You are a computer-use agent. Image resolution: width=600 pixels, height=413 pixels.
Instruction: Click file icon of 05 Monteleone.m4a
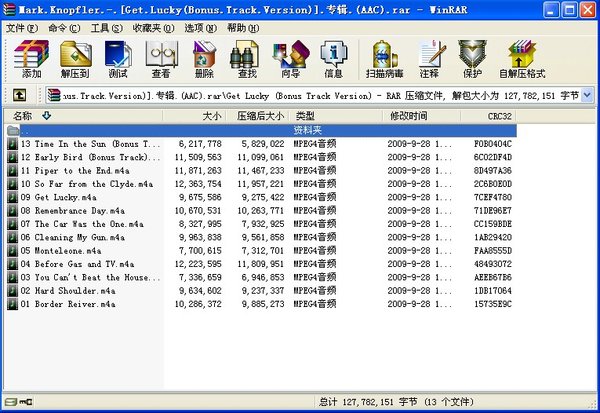click(x=13, y=251)
